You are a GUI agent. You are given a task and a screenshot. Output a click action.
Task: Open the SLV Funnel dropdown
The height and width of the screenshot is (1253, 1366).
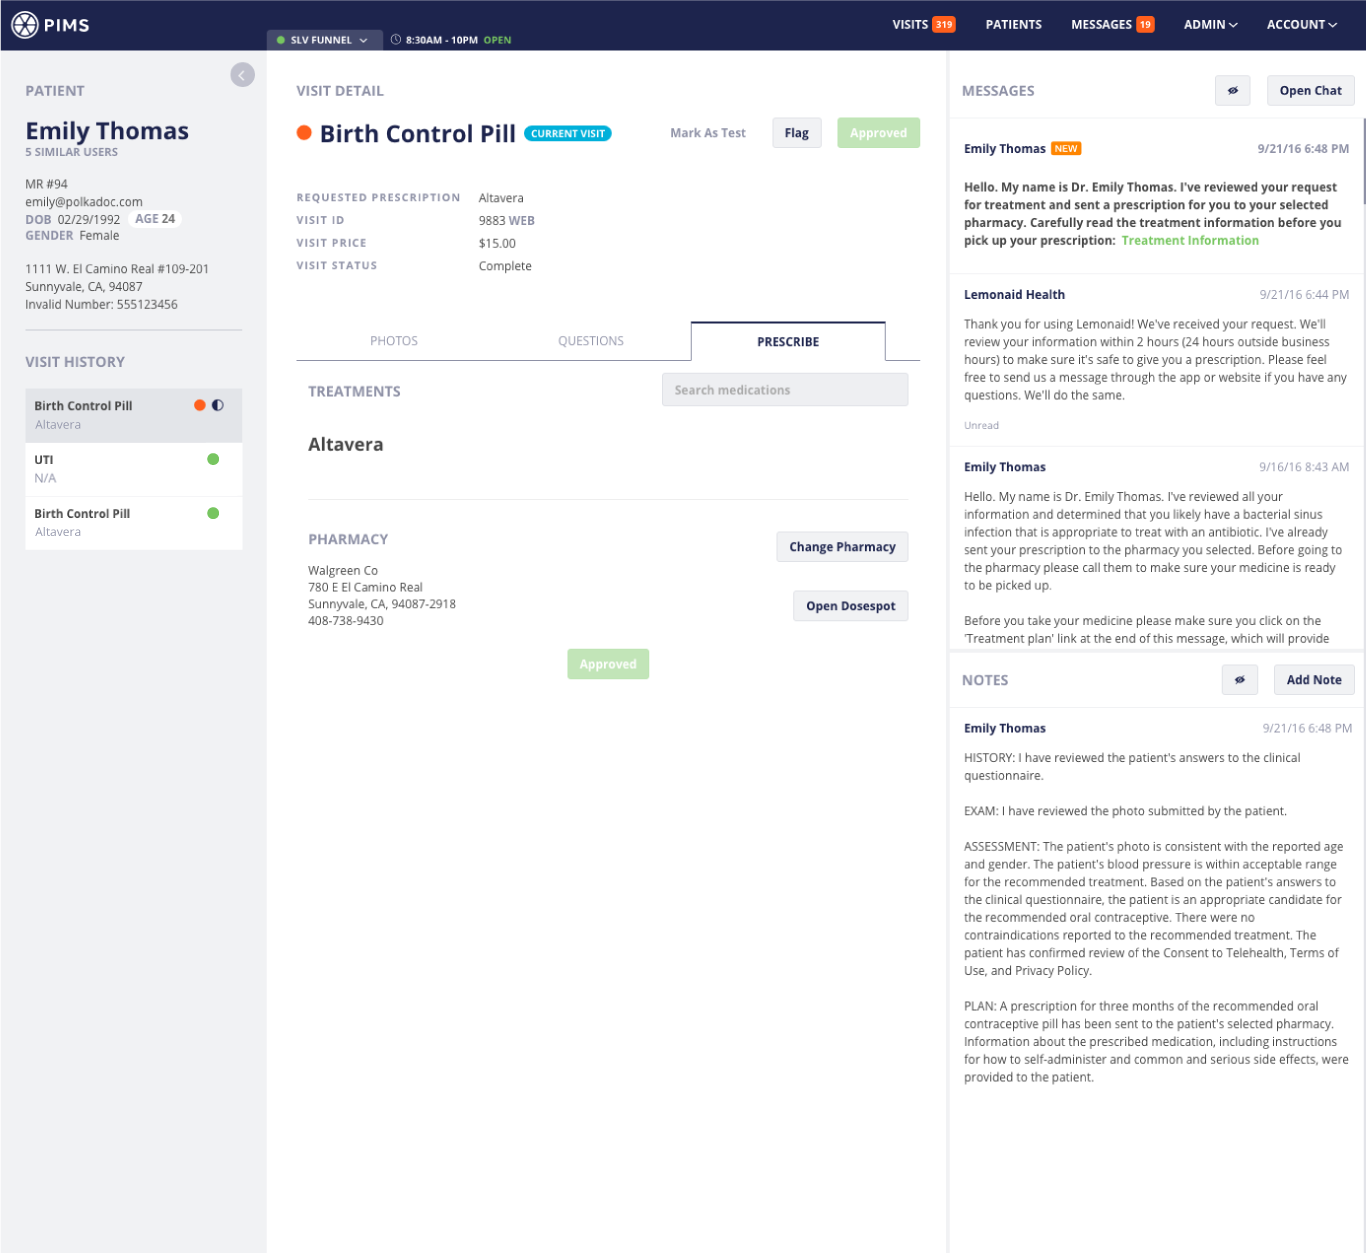point(323,40)
